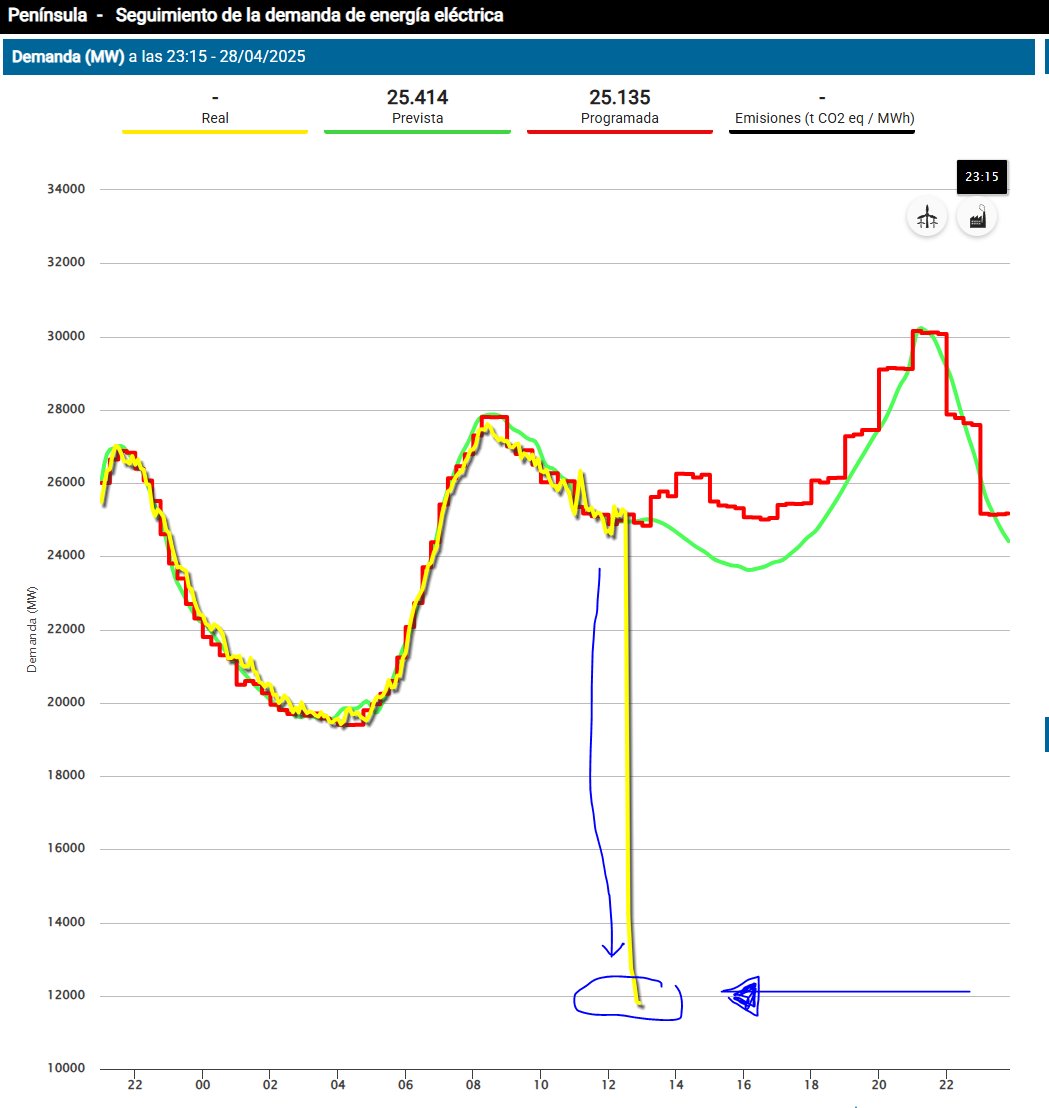
Task: Click the 04 hour x-axis tick
Action: [338, 1084]
